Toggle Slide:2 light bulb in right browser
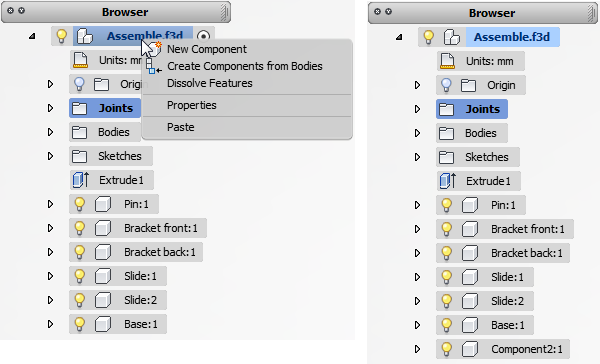The height and width of the screenshot is (364, 600). point(446,301)
